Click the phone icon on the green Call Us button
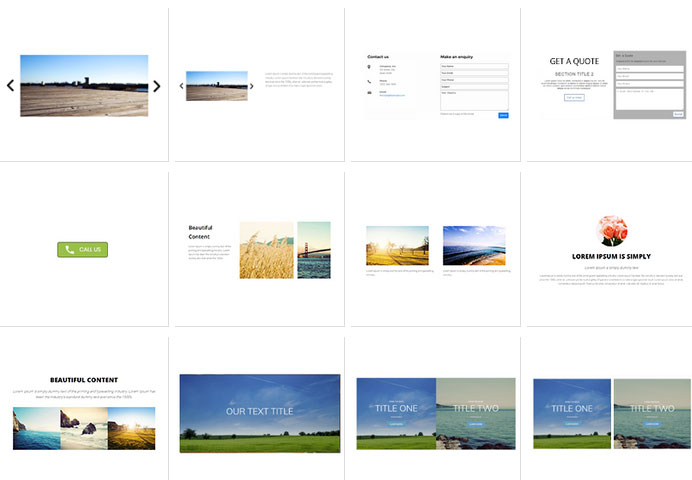Image resolution: width=692 pixels, height=480 pixels. [69, 249]
